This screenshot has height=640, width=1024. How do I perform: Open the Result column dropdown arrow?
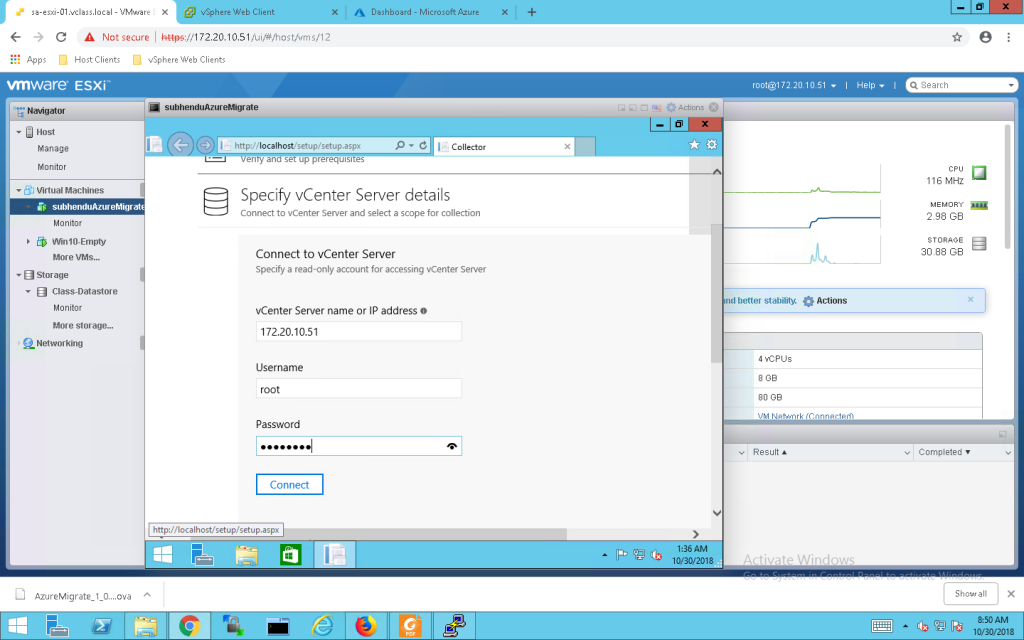pyautogui.click(x=907, y=453)
